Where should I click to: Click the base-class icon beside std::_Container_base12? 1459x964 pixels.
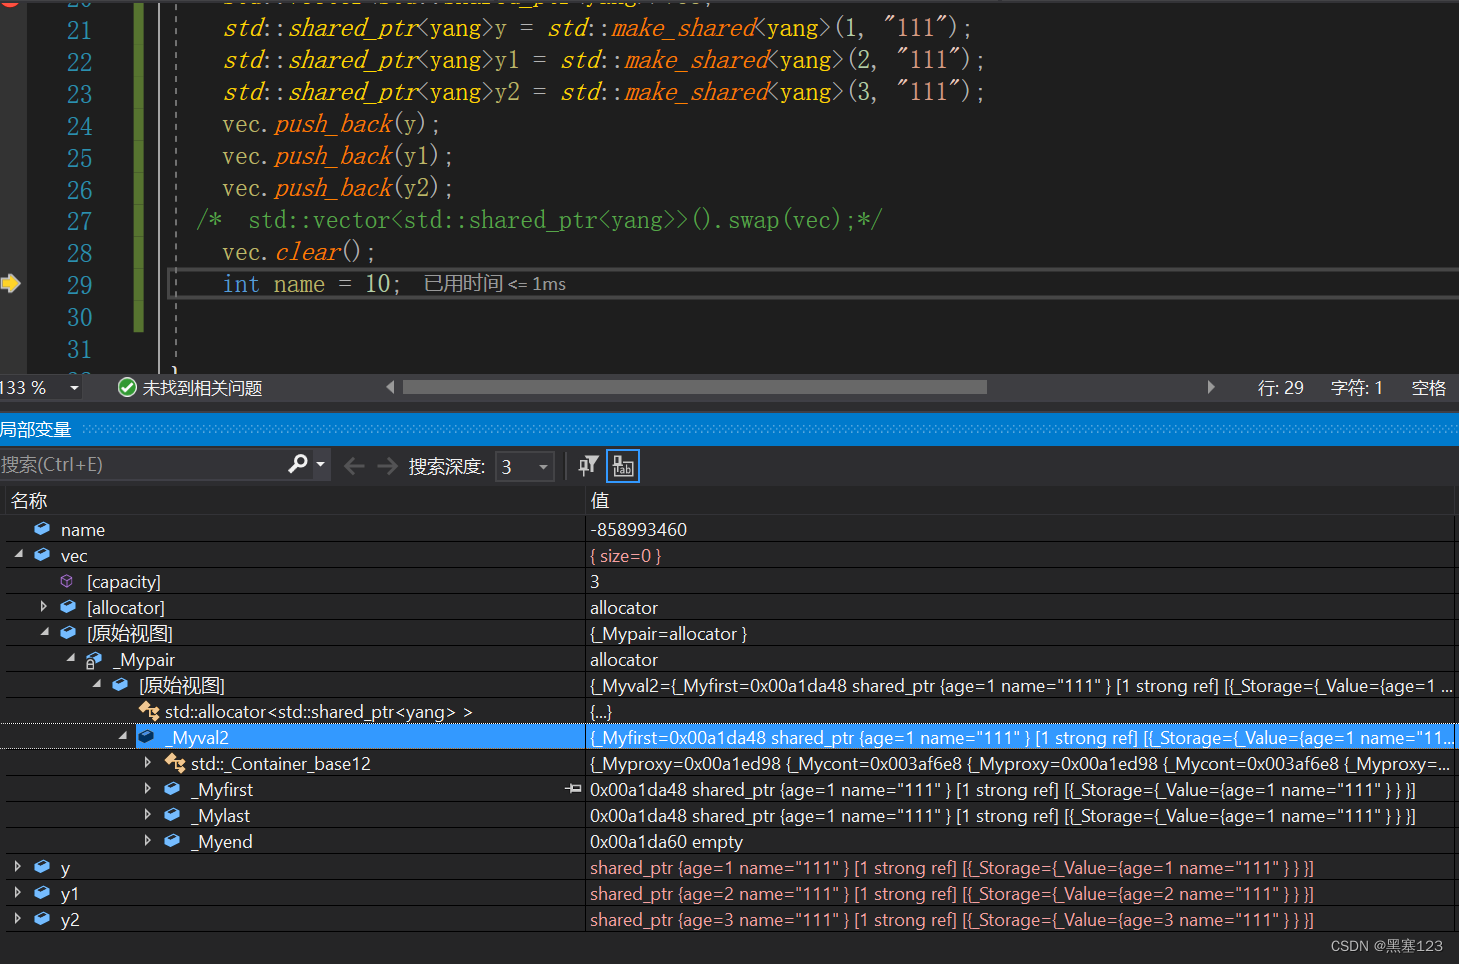[175, 763]
